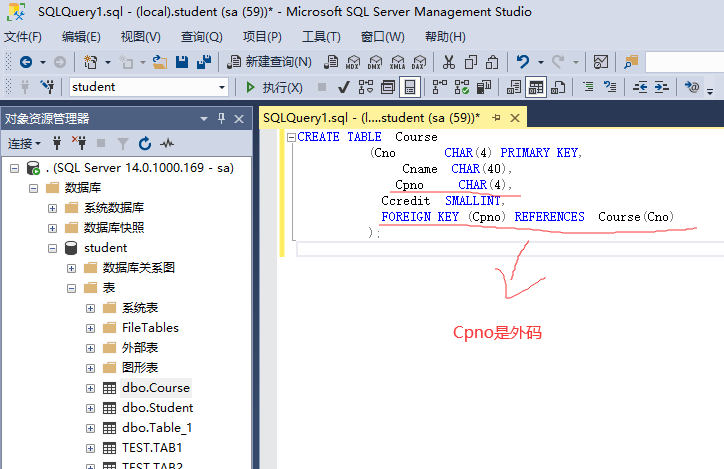Click the navigate backward arrow icon
Screen dimensions: 724x469
26,62
